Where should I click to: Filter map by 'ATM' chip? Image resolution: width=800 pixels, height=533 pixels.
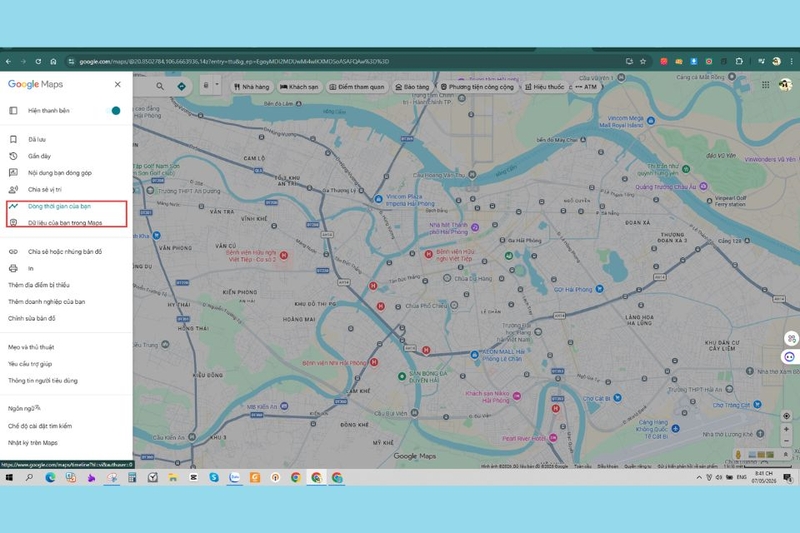coord(586,87)
